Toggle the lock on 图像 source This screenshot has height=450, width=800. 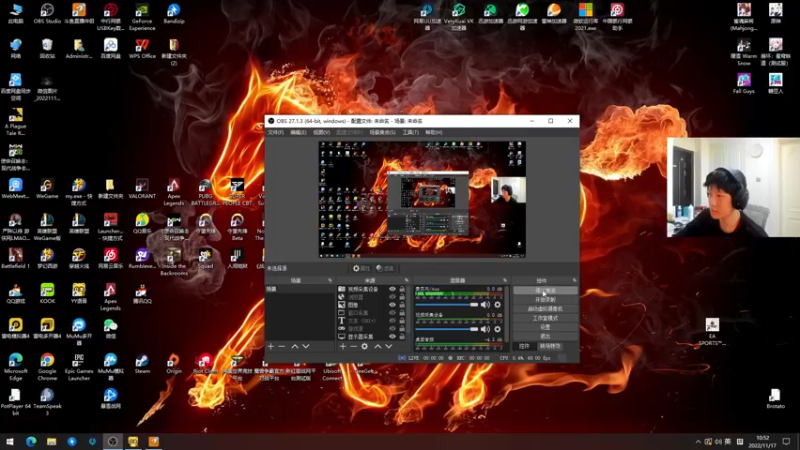[x=402, y=305]
